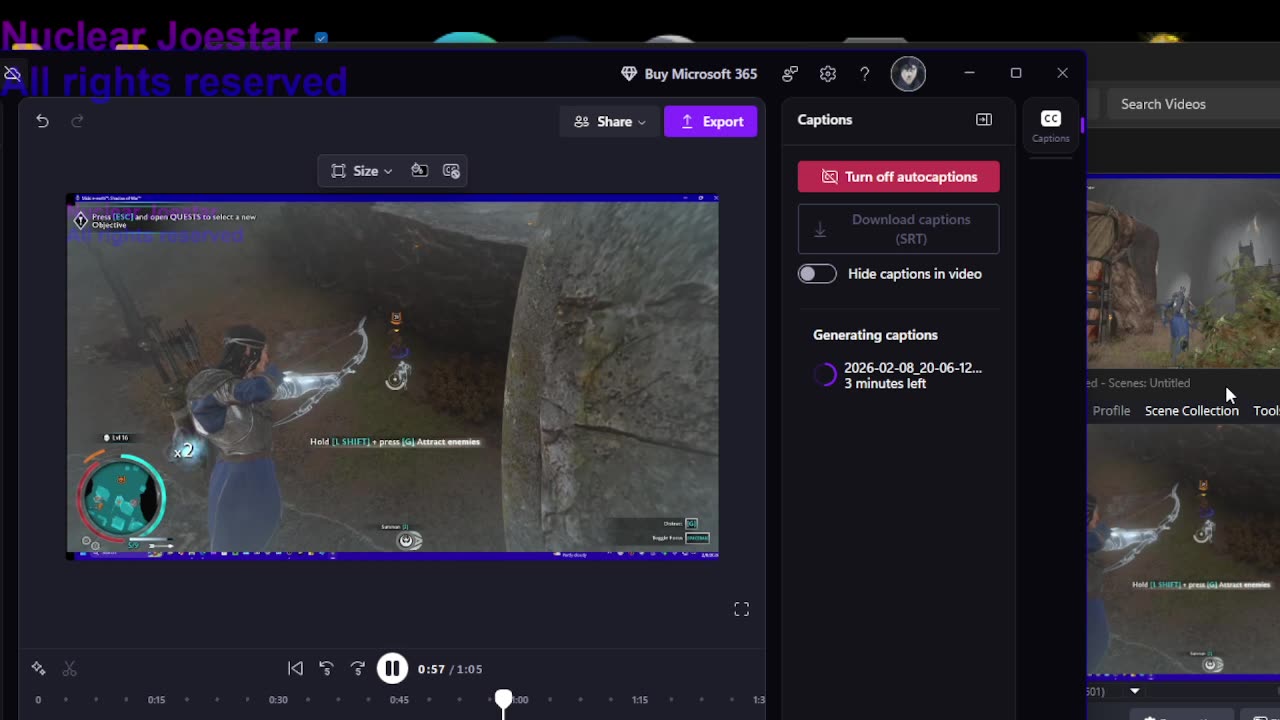Click the OBS window upper preview image

pos(1184,272)
